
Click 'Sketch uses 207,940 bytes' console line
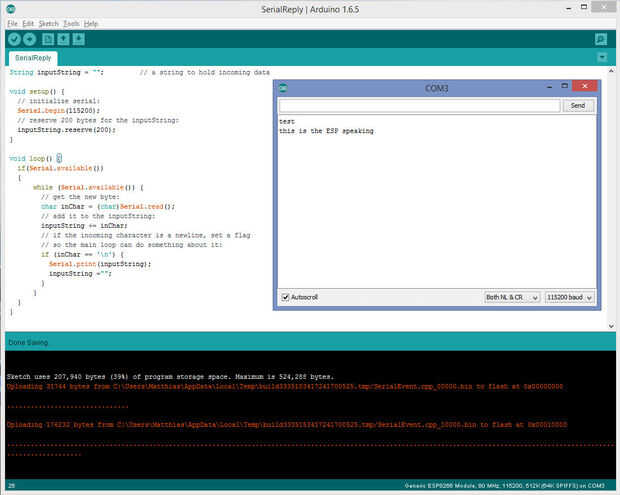tap(170, 377)
